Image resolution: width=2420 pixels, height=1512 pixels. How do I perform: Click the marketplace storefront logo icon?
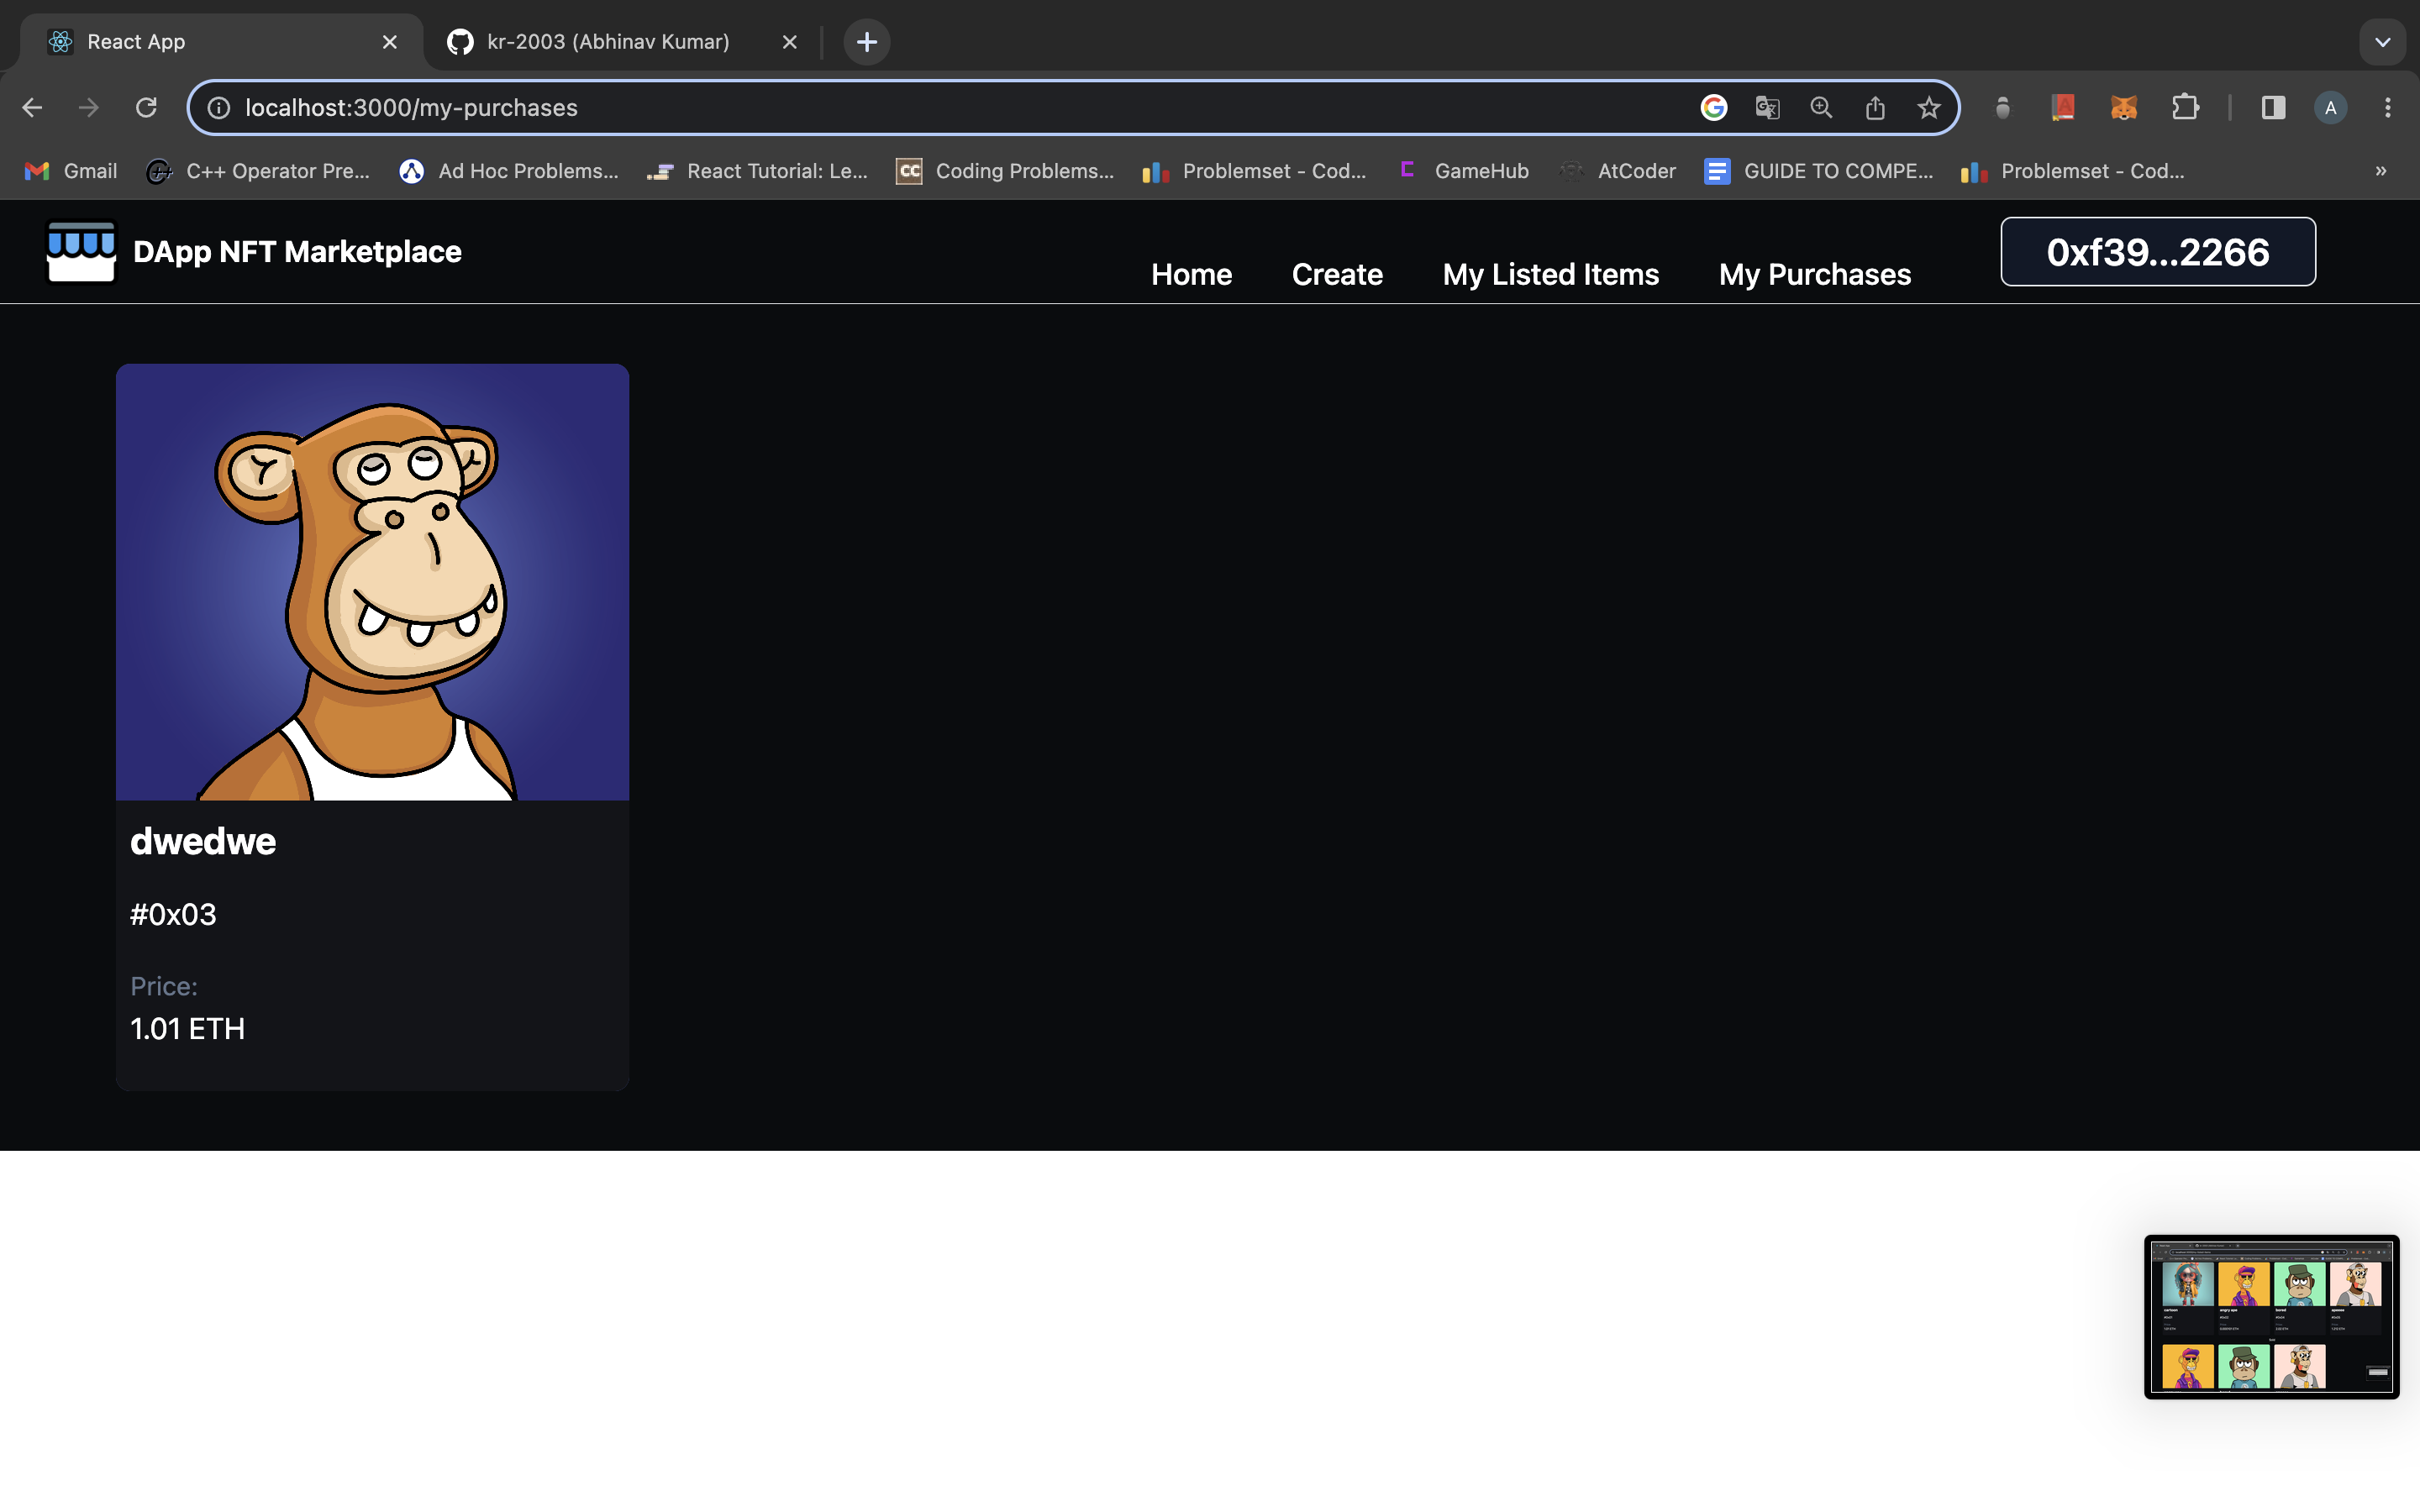tap(81, 251)
